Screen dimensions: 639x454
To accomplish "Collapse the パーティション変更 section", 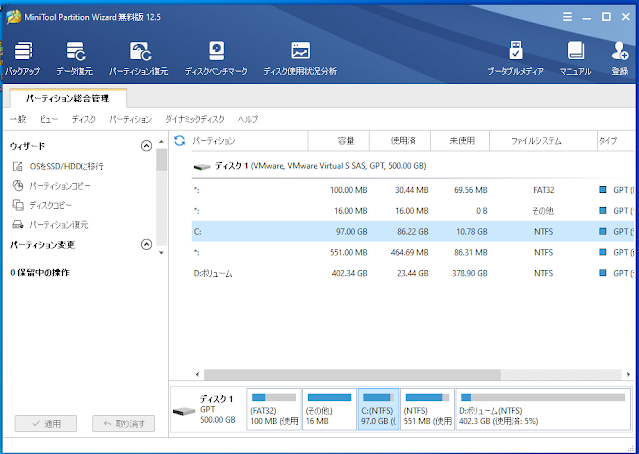I will pos(146,245).
